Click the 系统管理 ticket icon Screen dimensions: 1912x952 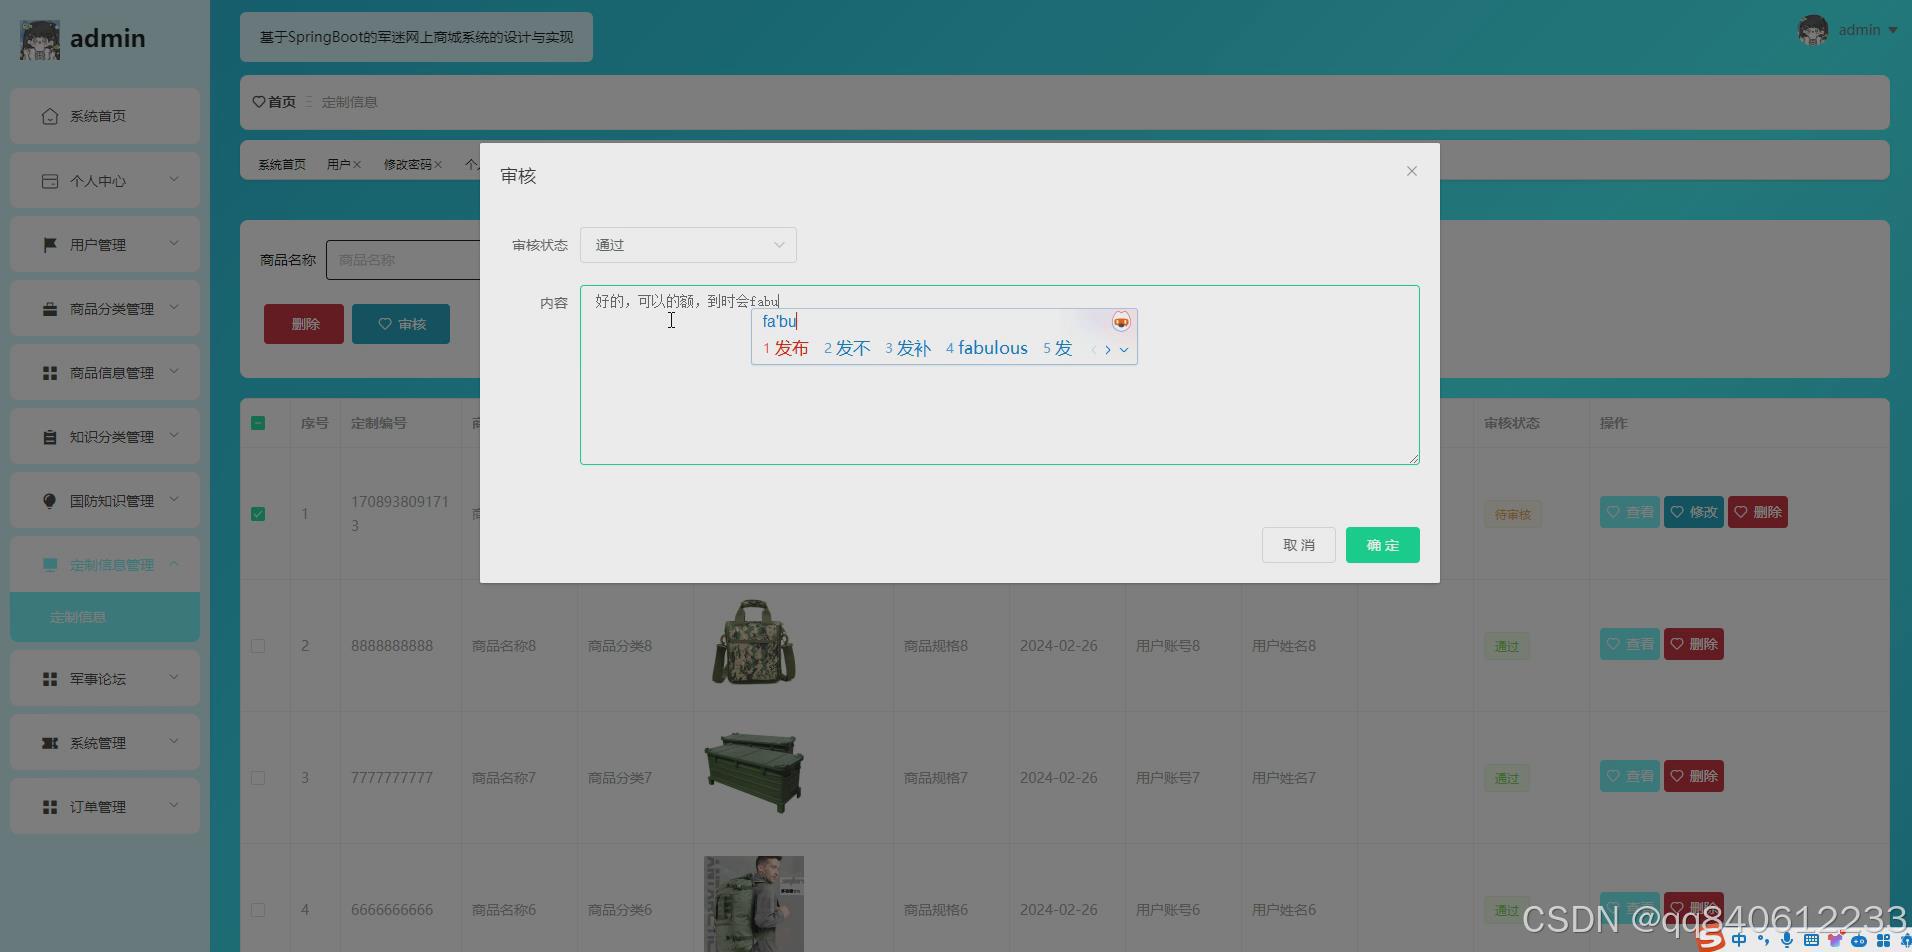pyautogui.click(x=50, y=743)
